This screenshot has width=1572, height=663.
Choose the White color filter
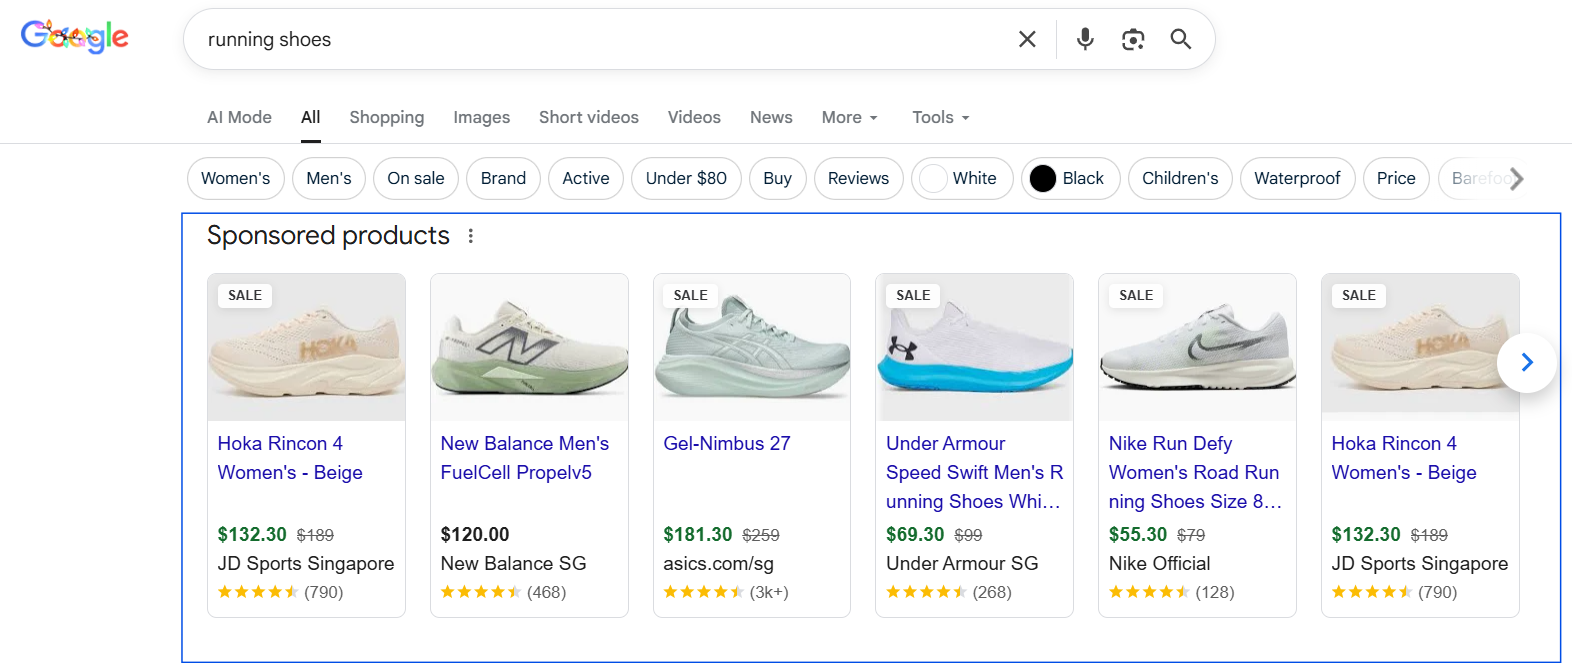click(x=962, y=178)
